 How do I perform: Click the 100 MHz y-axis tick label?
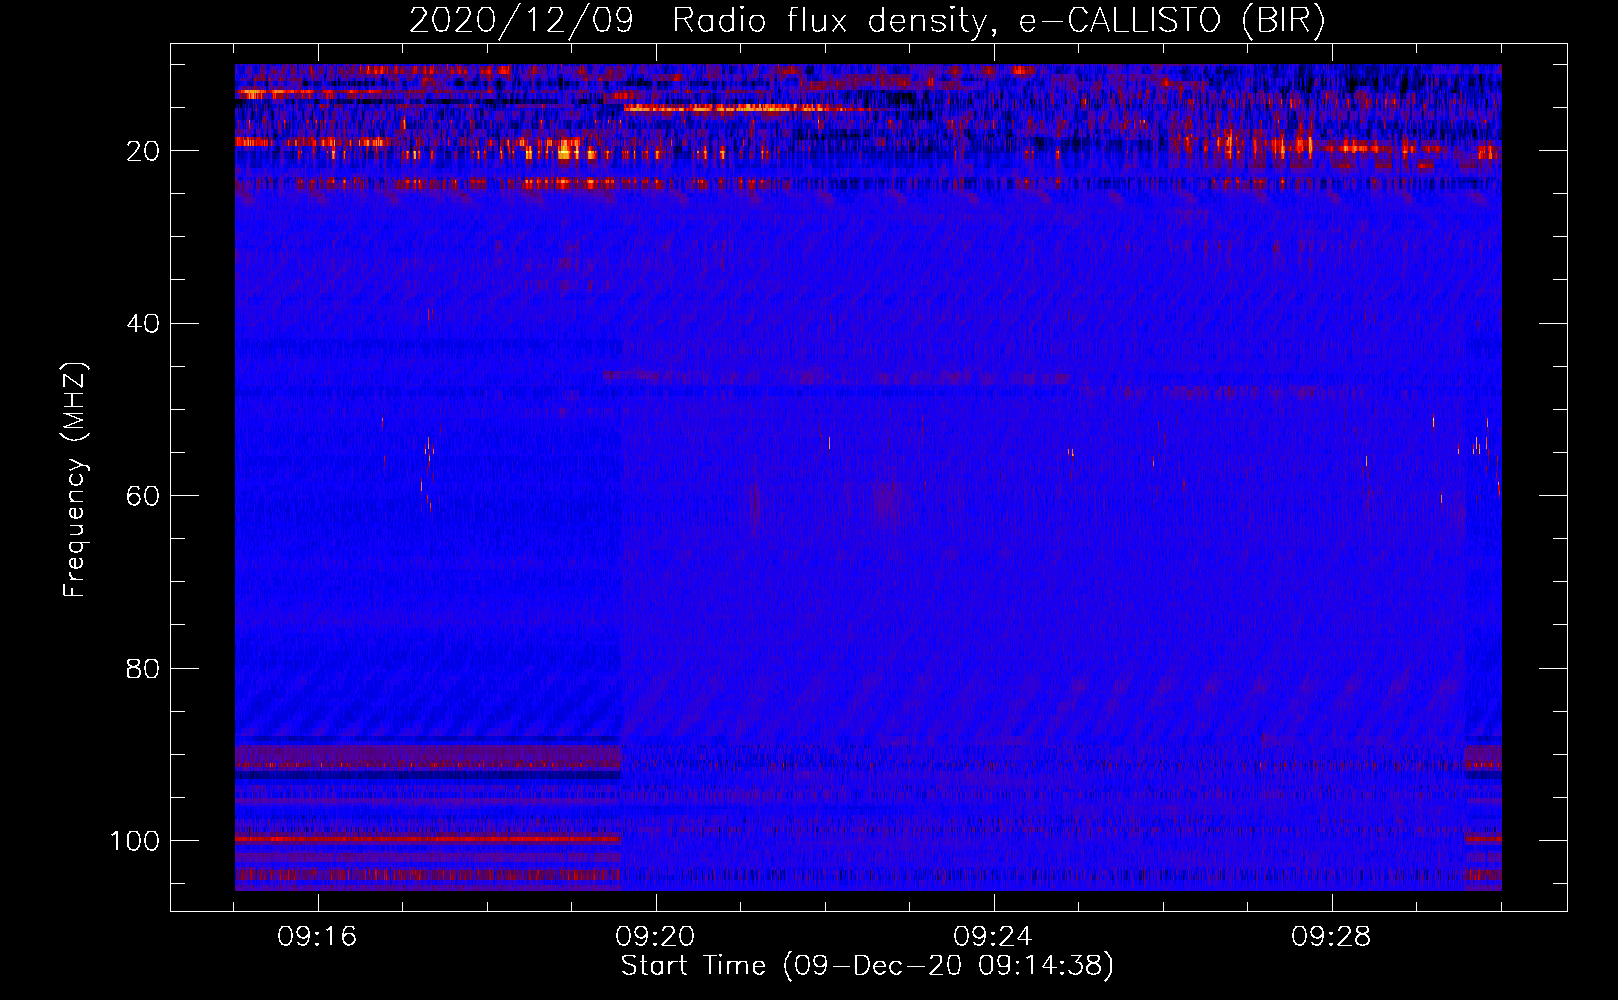[135, 841]
